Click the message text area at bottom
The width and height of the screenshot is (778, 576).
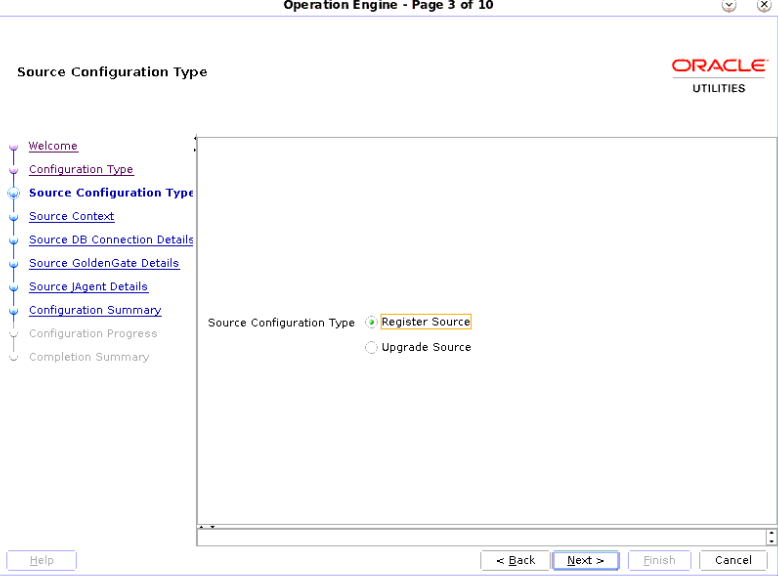482,537
